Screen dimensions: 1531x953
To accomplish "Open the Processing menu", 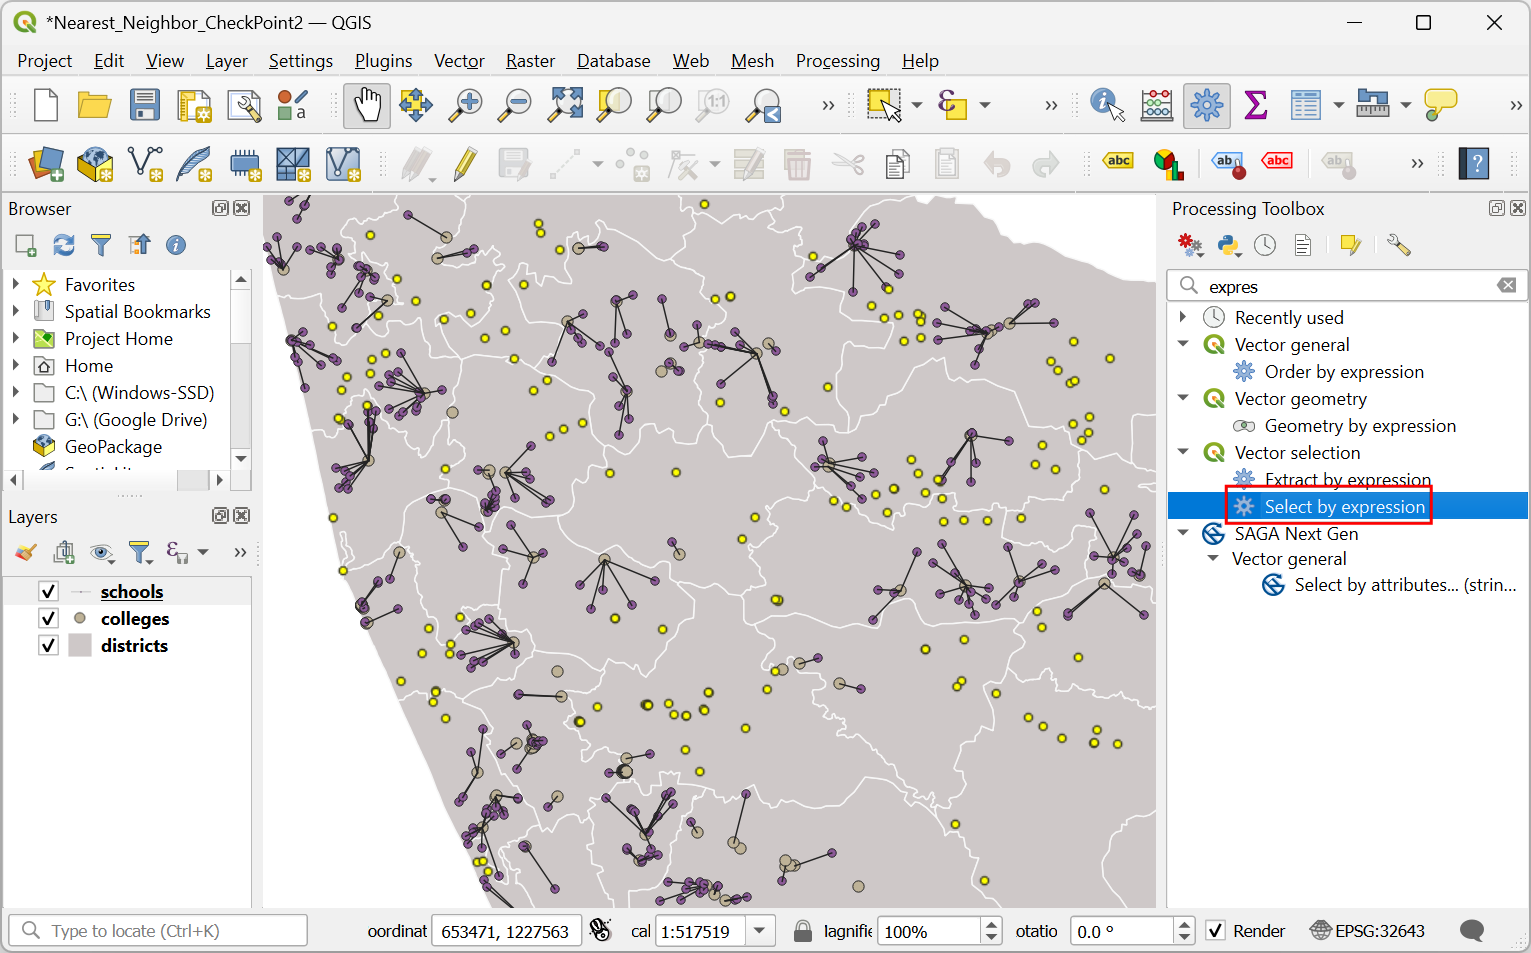I will [837, 61].
